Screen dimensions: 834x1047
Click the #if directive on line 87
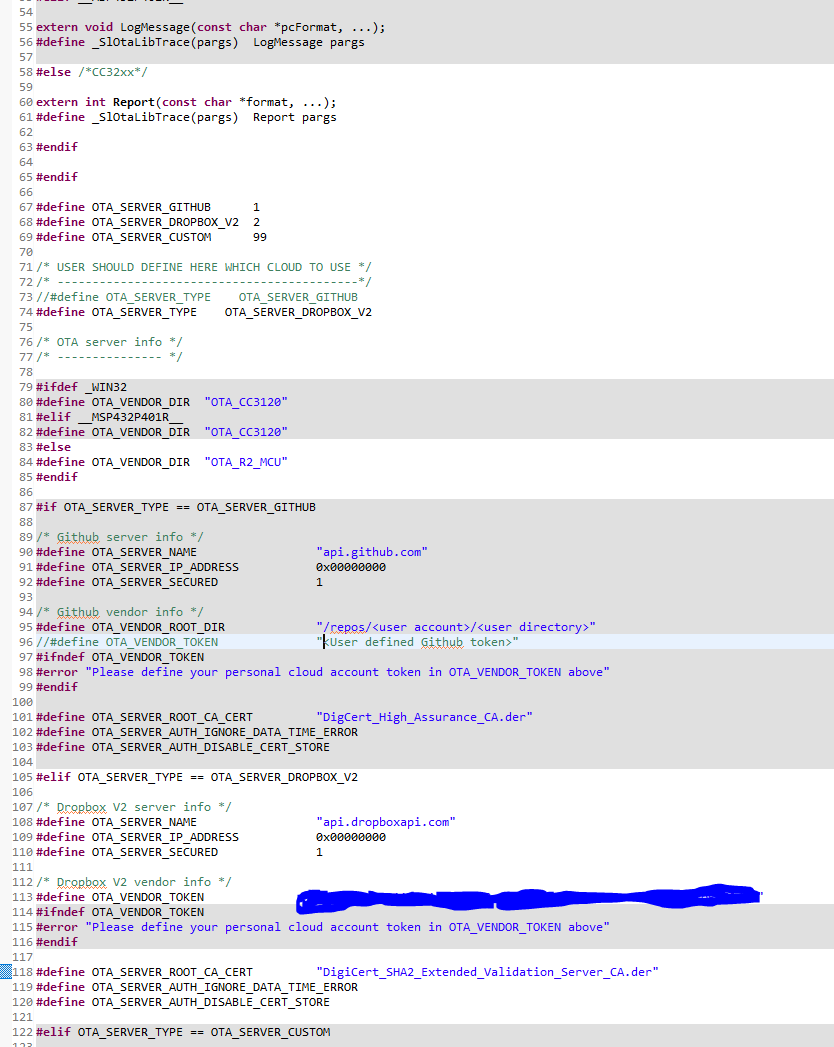pyautogui.click(x=46, y=507)
